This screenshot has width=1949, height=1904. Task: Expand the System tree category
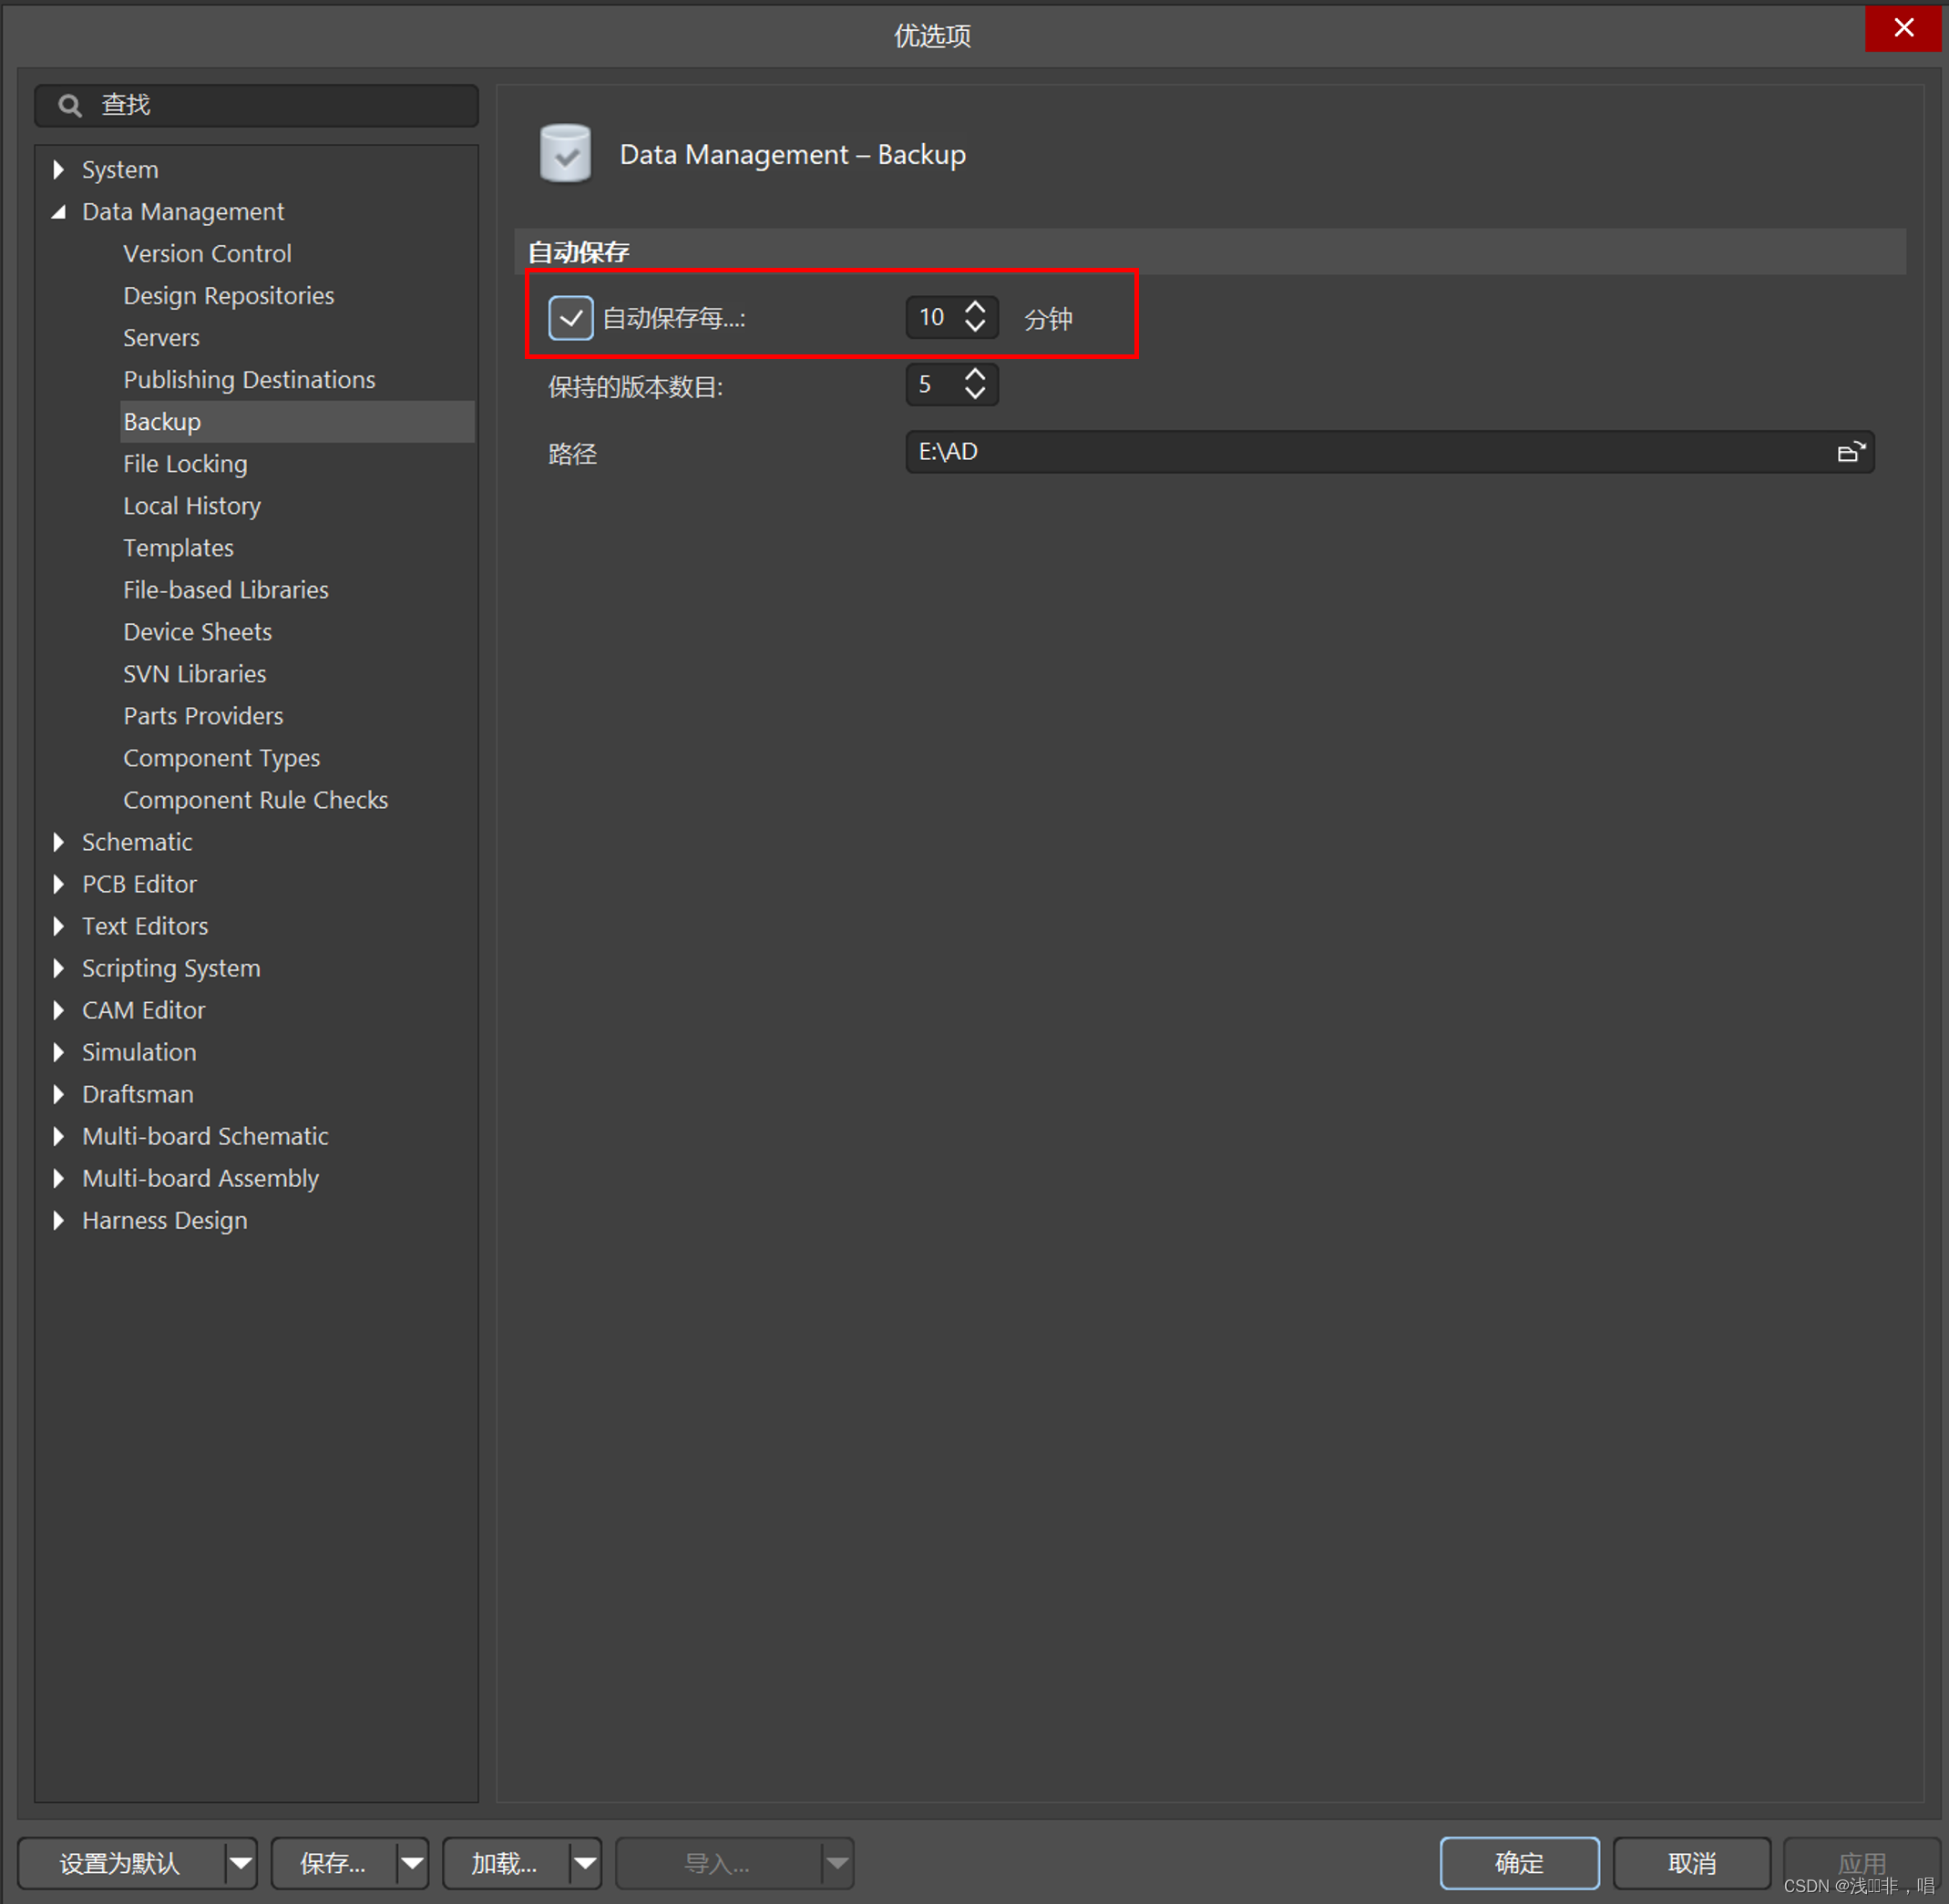(58, 169)
